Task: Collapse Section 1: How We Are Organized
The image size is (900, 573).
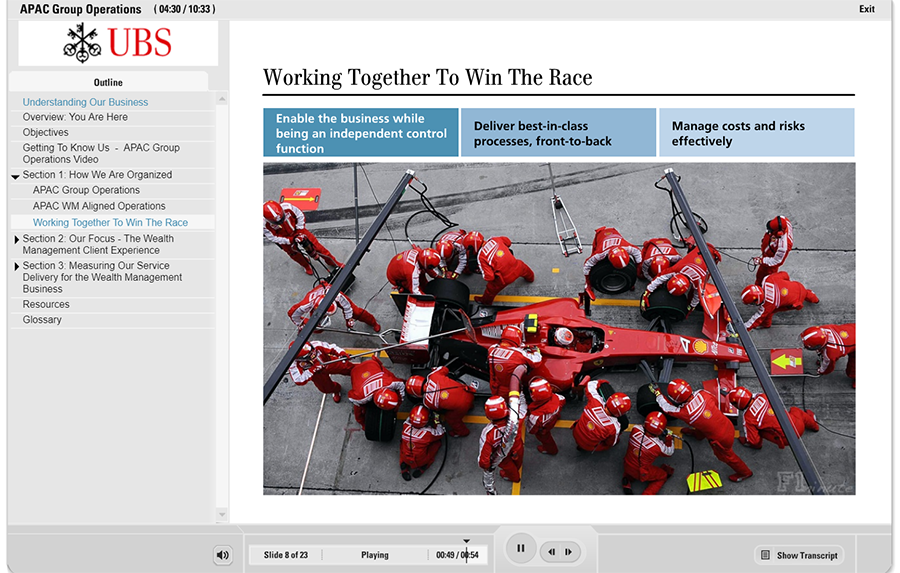Action: click(16, 176)
